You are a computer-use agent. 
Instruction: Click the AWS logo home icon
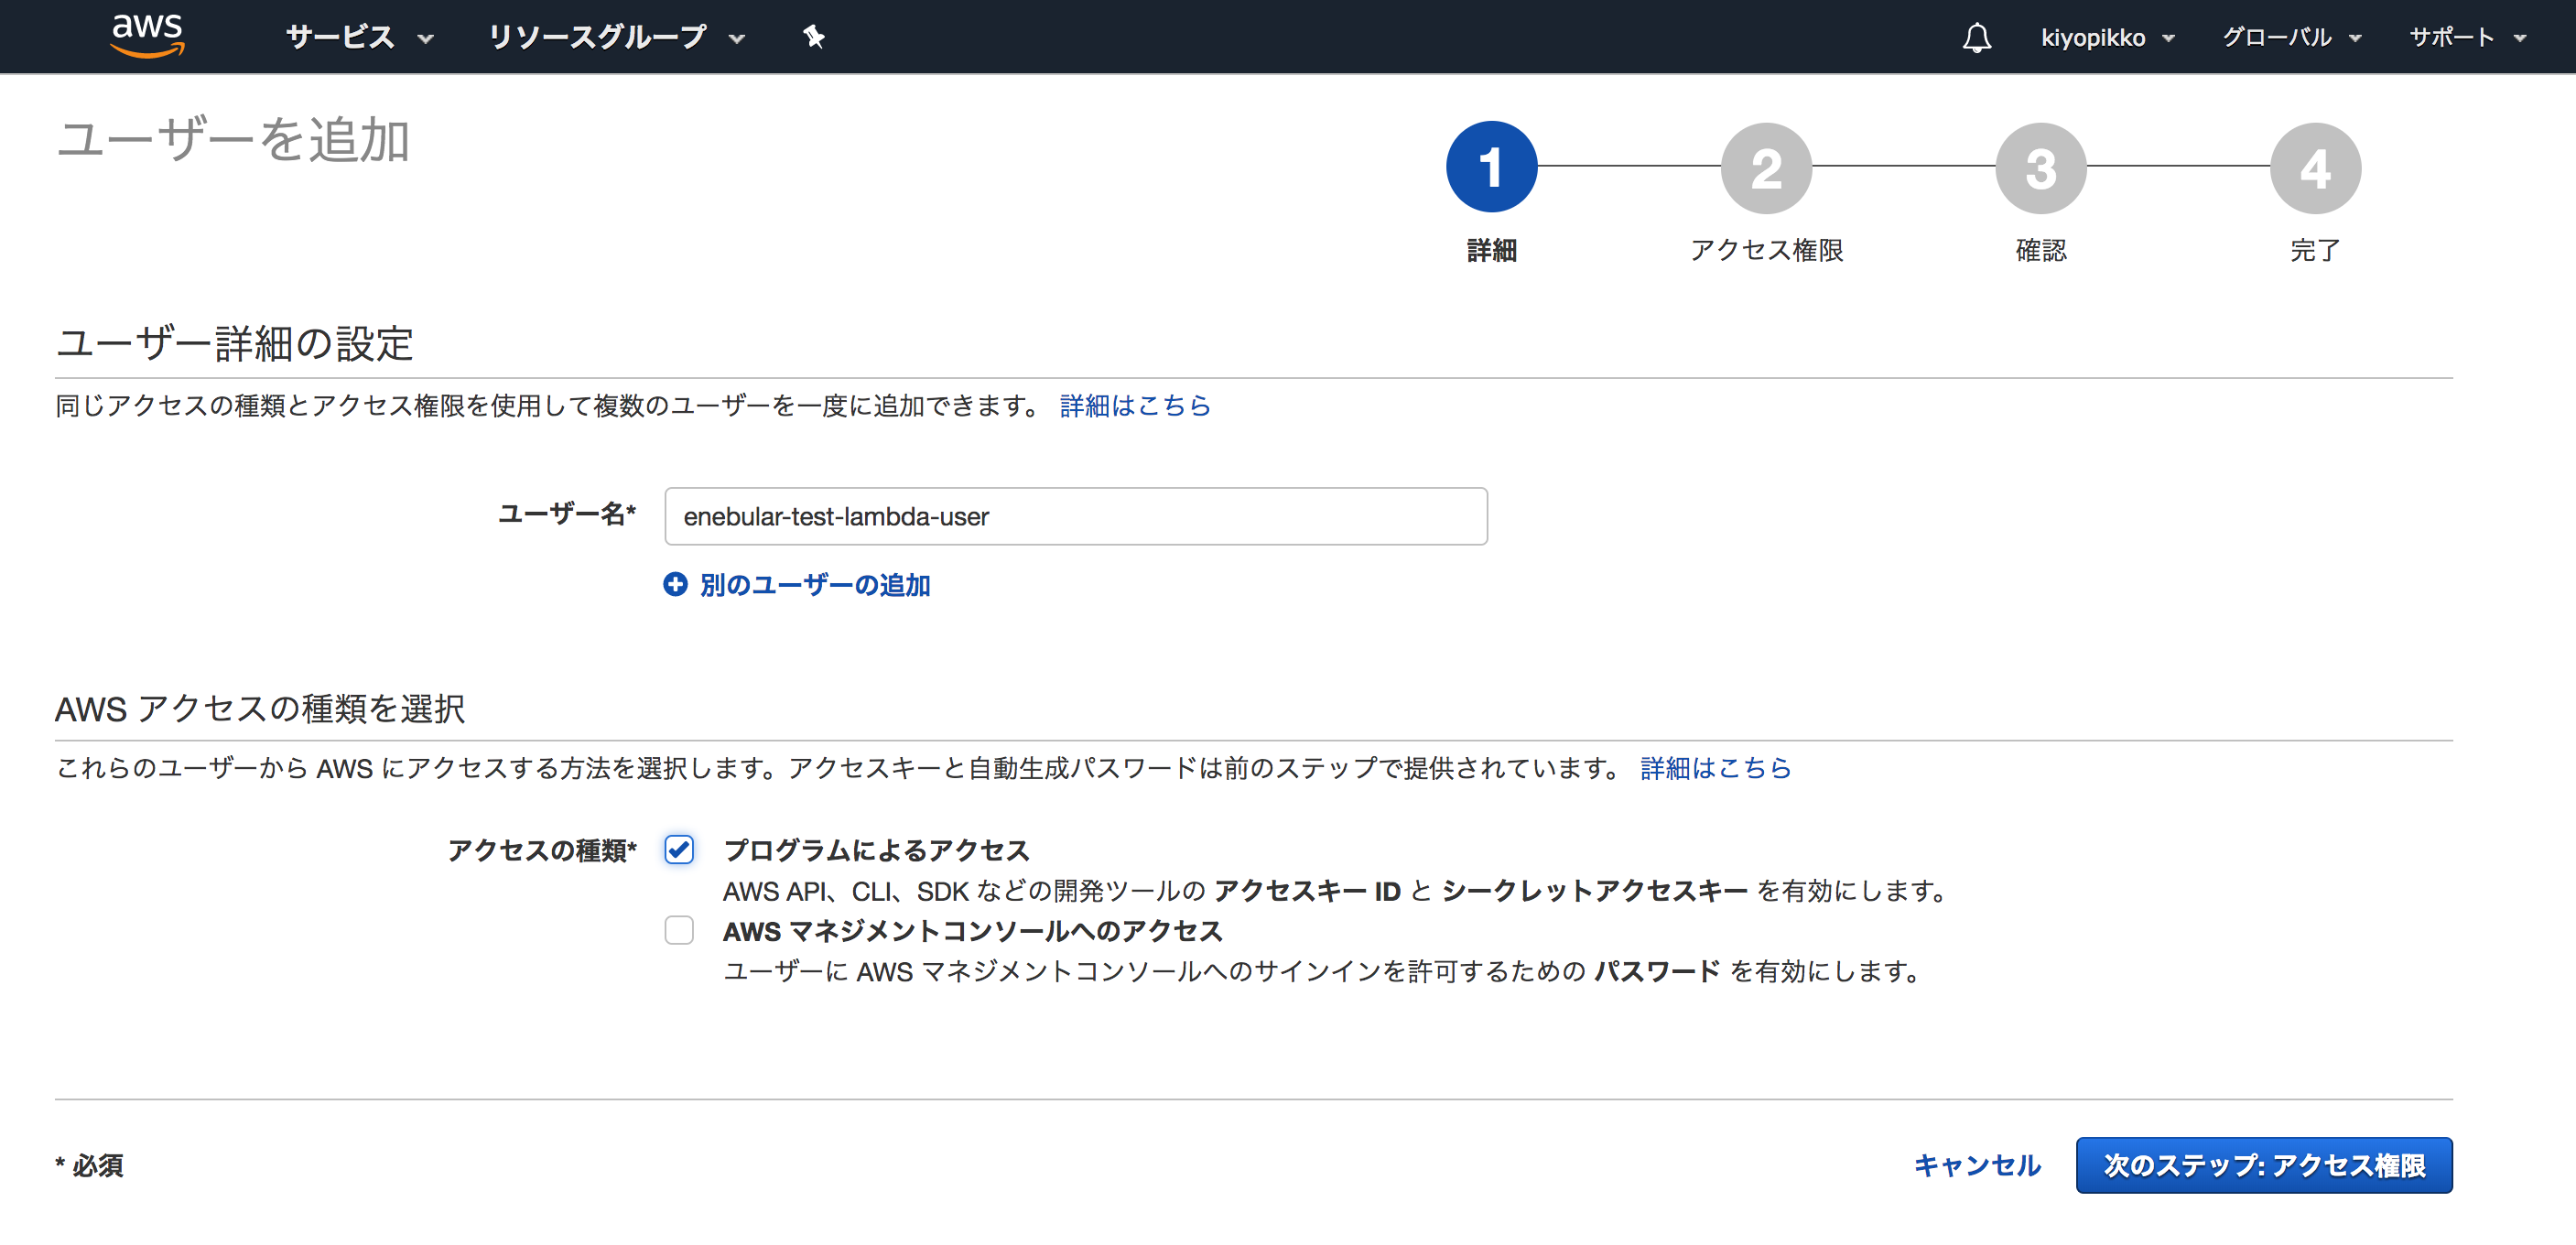click(x=147, y=36)
